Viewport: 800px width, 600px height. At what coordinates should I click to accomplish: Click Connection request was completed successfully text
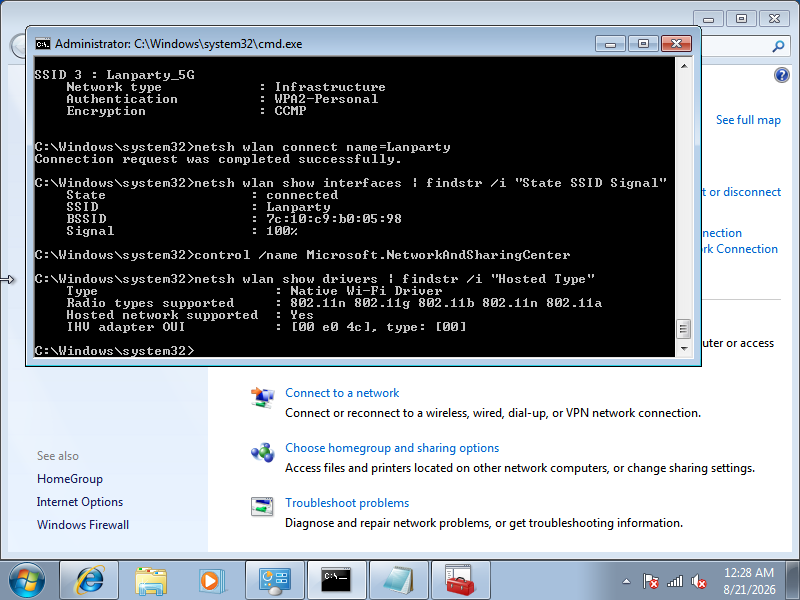pos(218,159)
